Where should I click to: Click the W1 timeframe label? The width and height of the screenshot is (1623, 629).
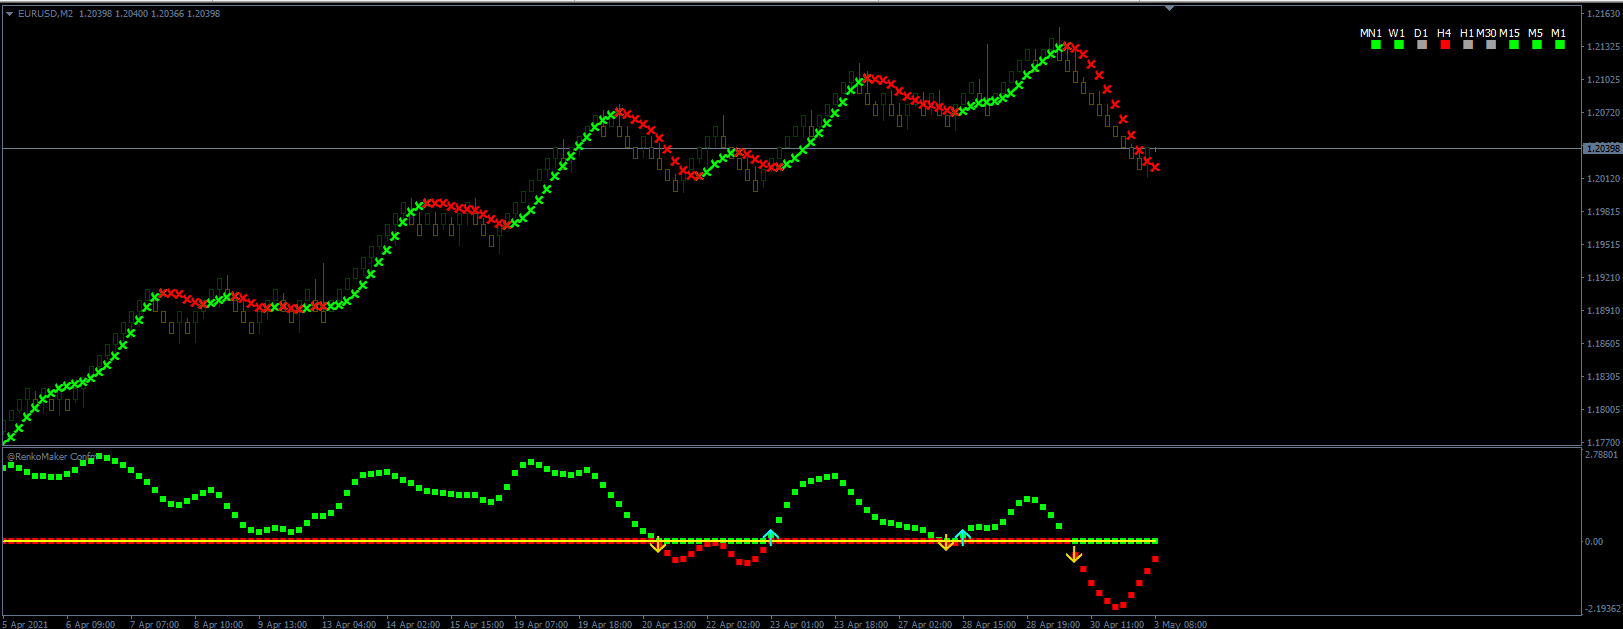tap(1396, 33)
